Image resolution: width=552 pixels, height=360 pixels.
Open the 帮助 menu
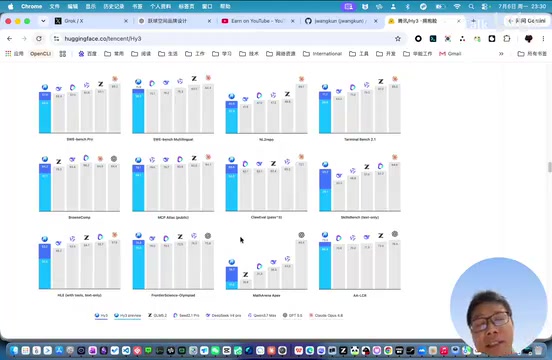(225, 6)
